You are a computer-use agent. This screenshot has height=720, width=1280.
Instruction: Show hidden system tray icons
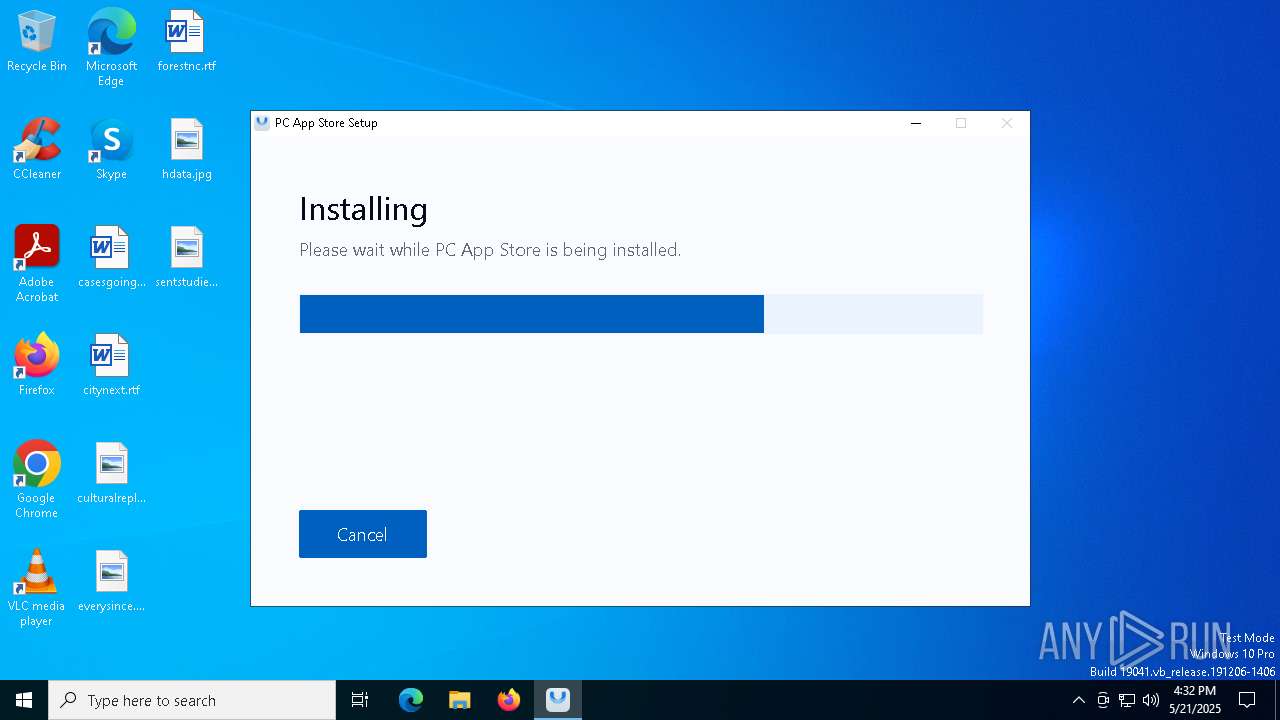[1078, 700]
